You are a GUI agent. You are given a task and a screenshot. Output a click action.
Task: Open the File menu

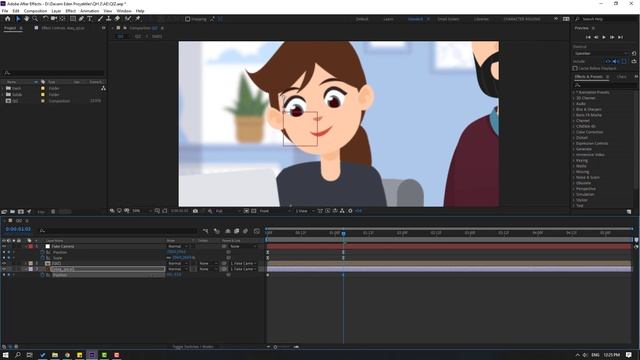point(5,11)
